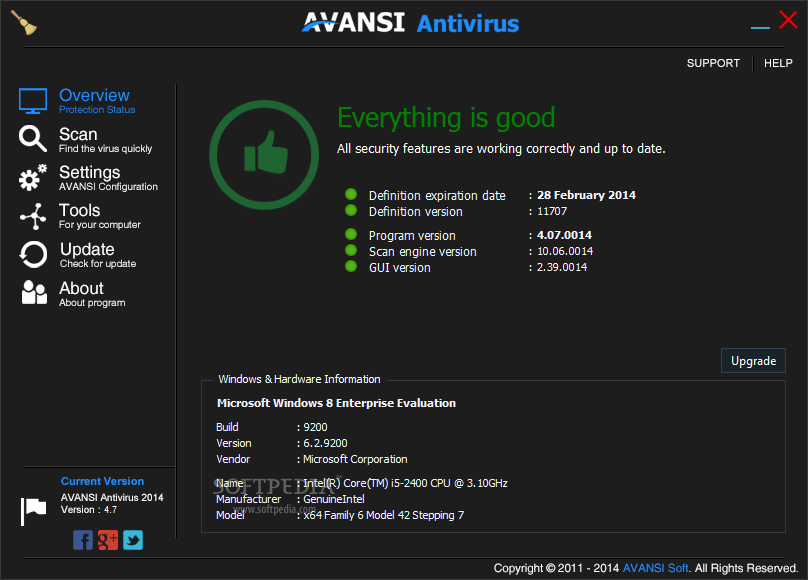Click the 'Intel(R) Core(TM) i5-2400' CPU name
The height and width of the screenshot is (580, 808).
405,483
